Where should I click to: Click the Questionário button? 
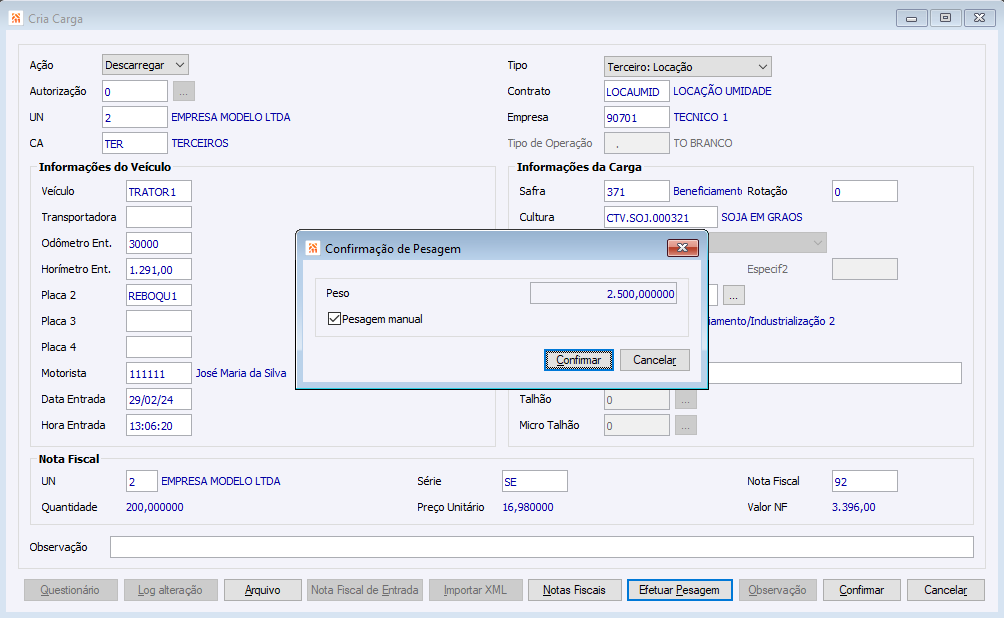[x=70, y=590]
